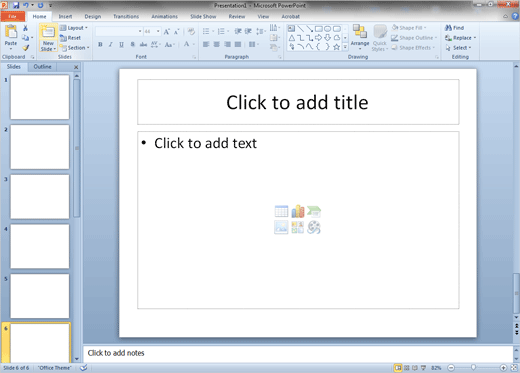Clear all formatting with the eraser icon
Image resolution: width=520 pixels, height=373 pixels.
coord(191,31)
